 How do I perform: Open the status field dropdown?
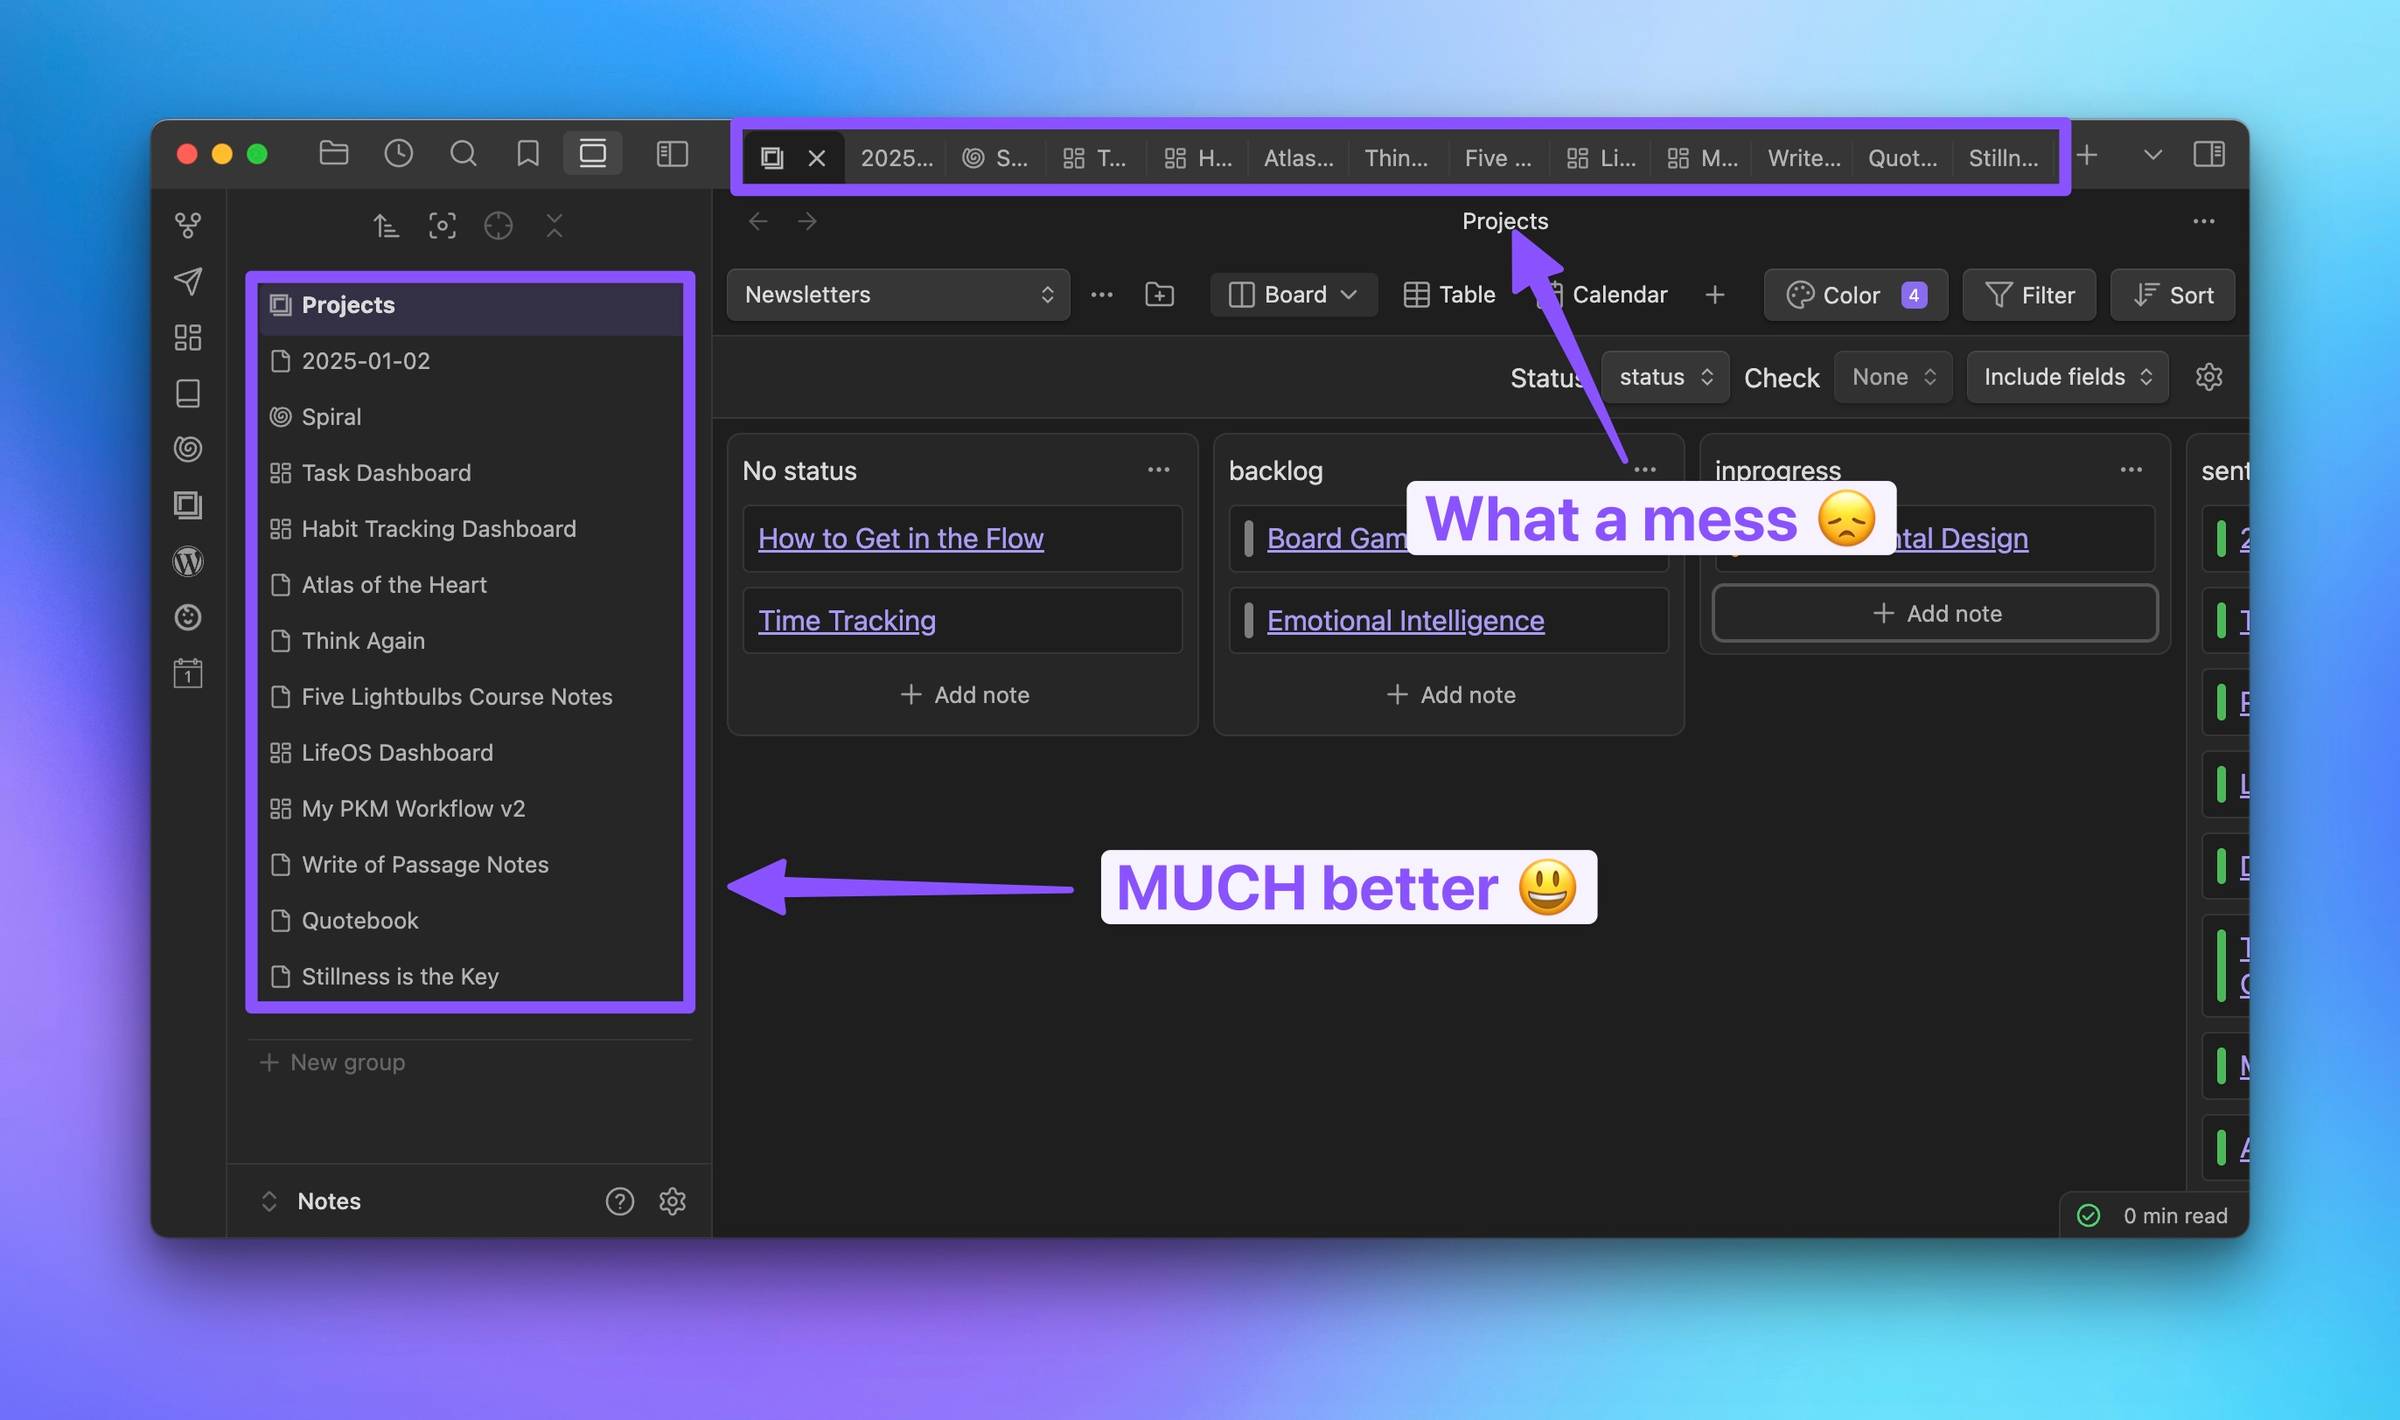pyautogui.click(x=1665, y=377)
